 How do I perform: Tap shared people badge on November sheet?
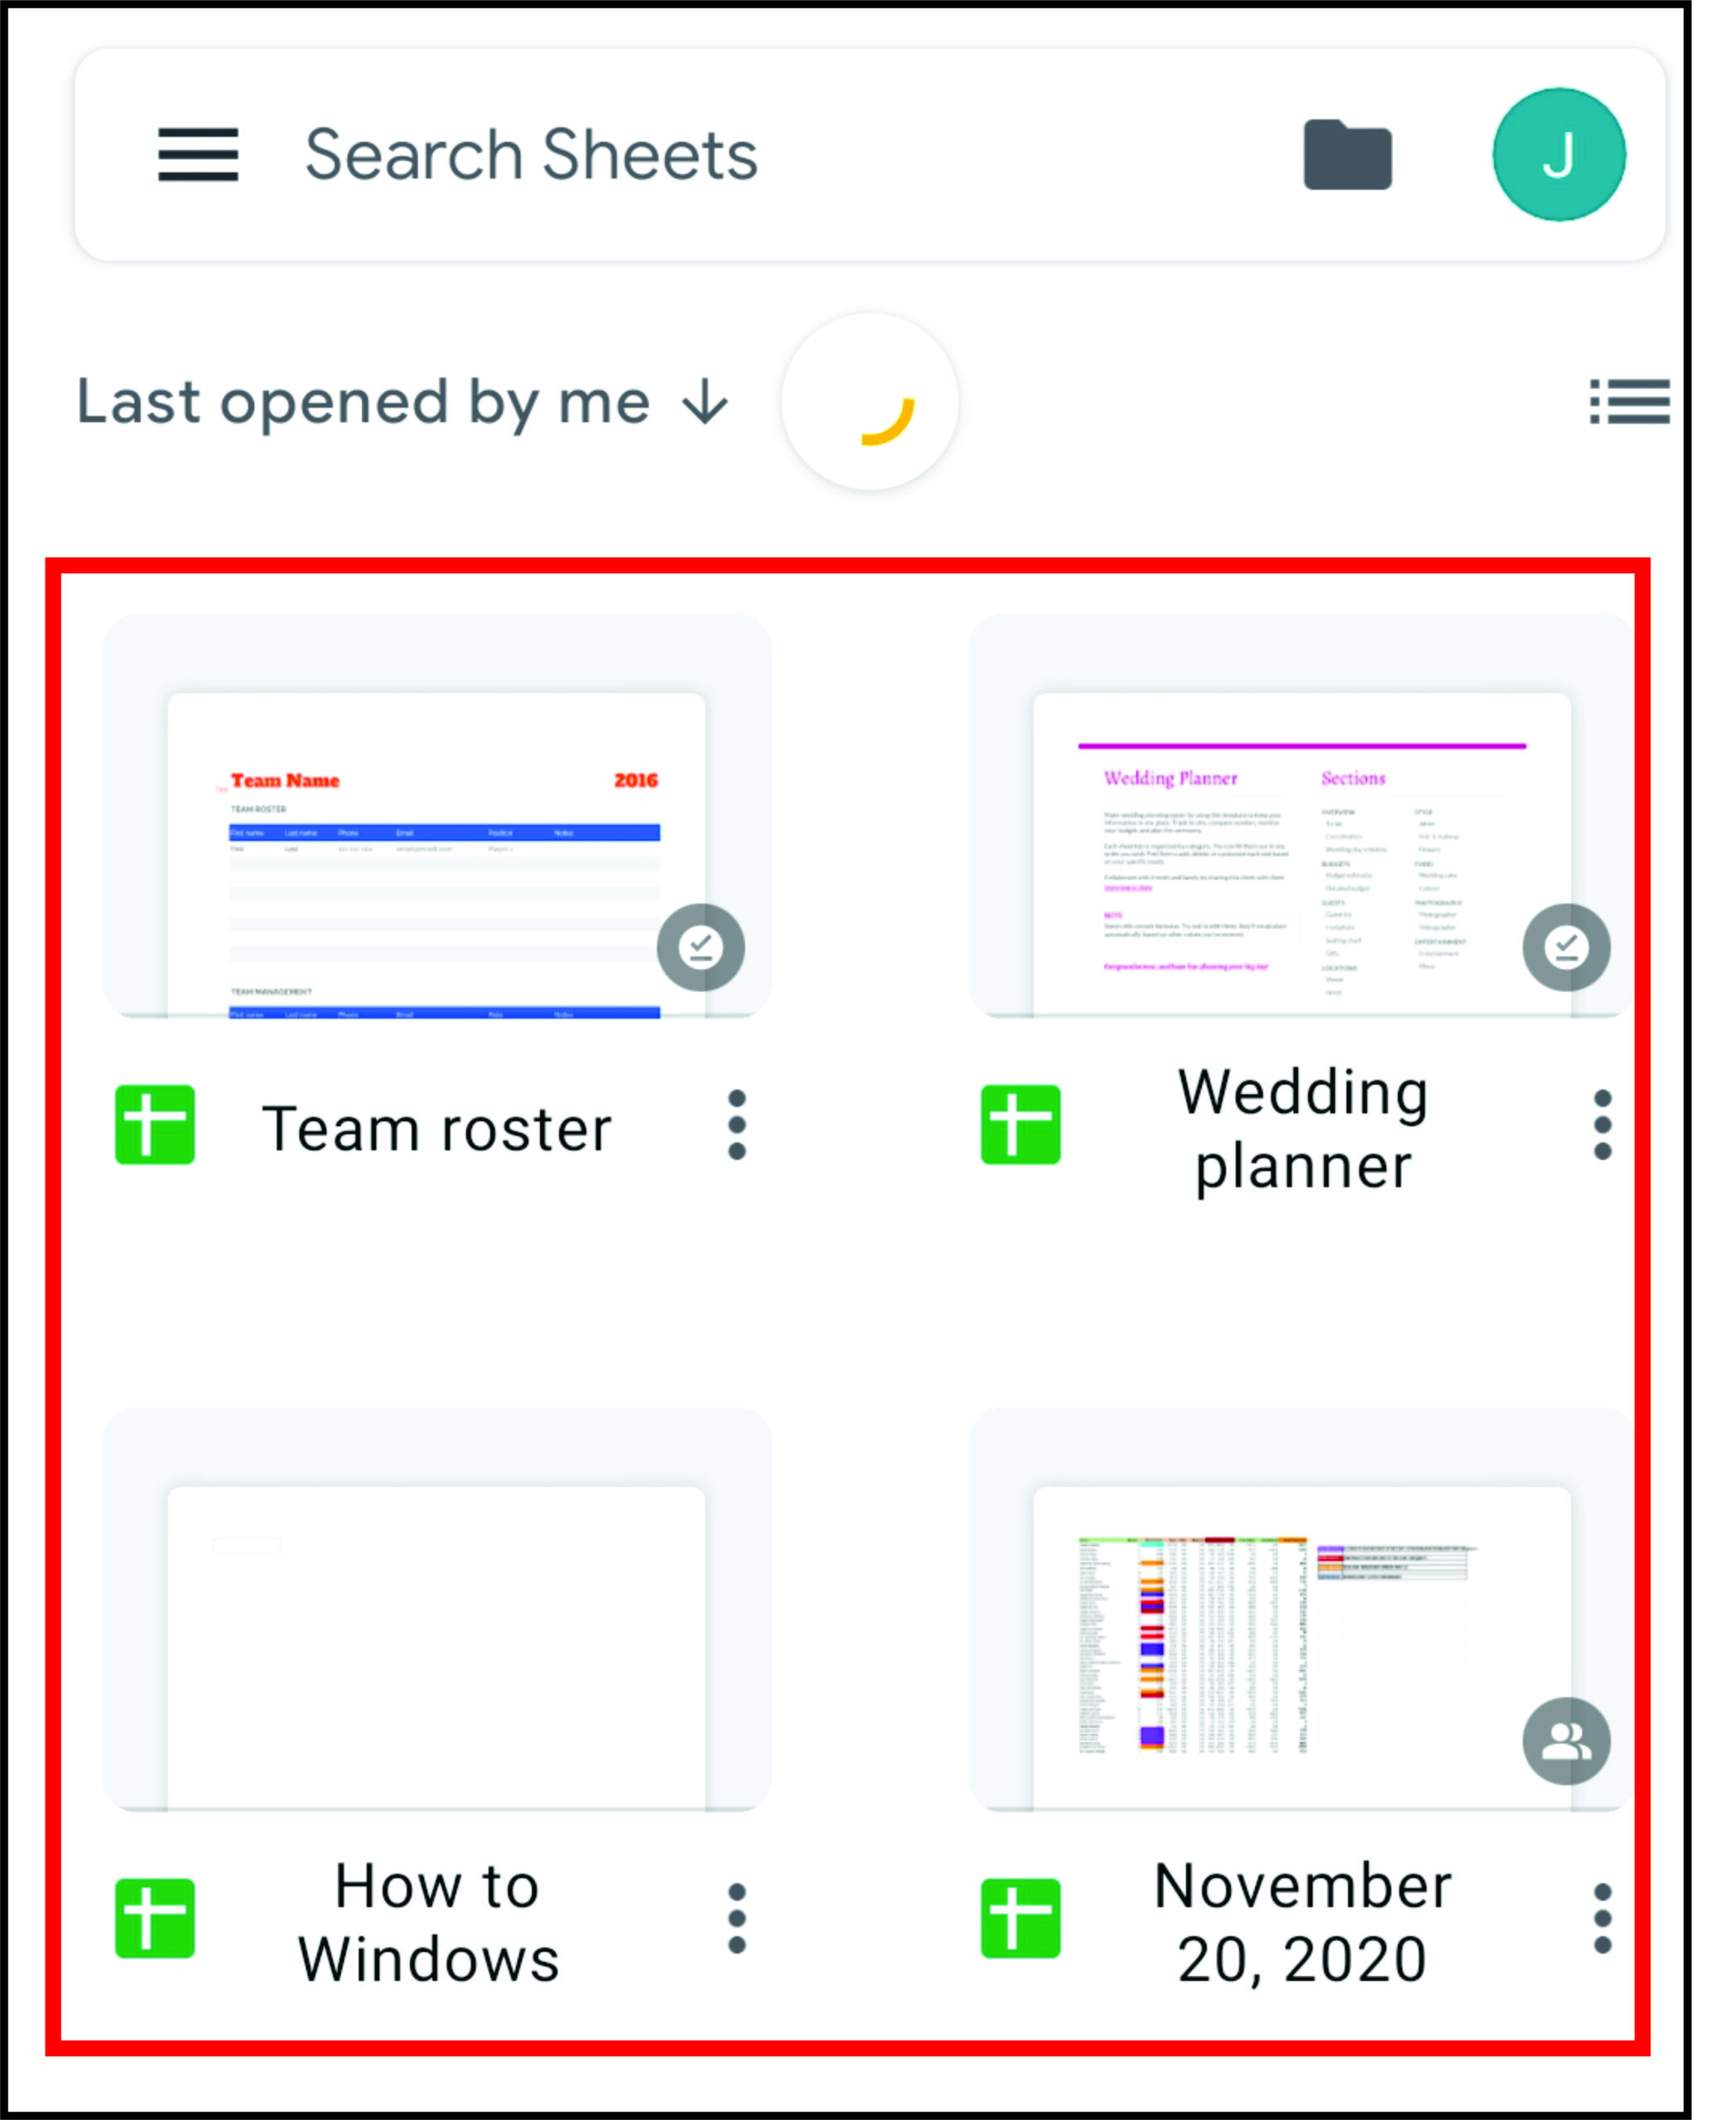coord(1566,1741)
